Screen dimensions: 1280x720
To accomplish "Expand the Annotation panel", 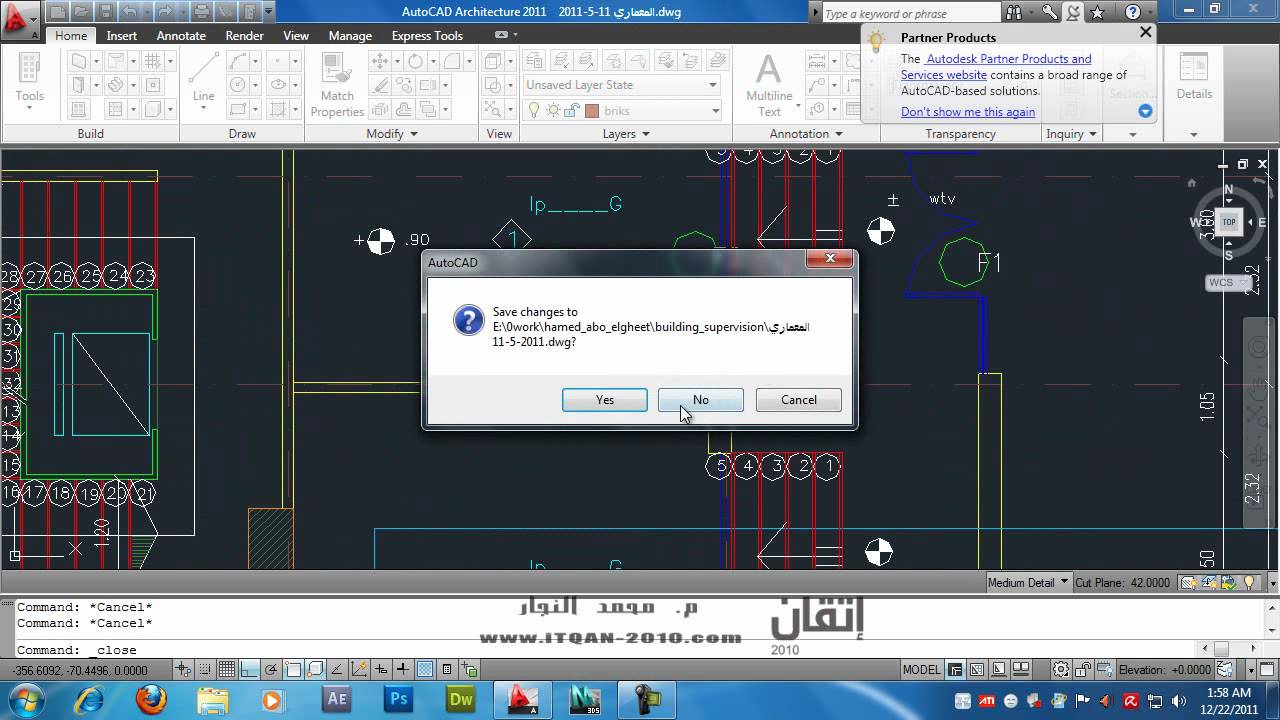I will tap(806, 133).
